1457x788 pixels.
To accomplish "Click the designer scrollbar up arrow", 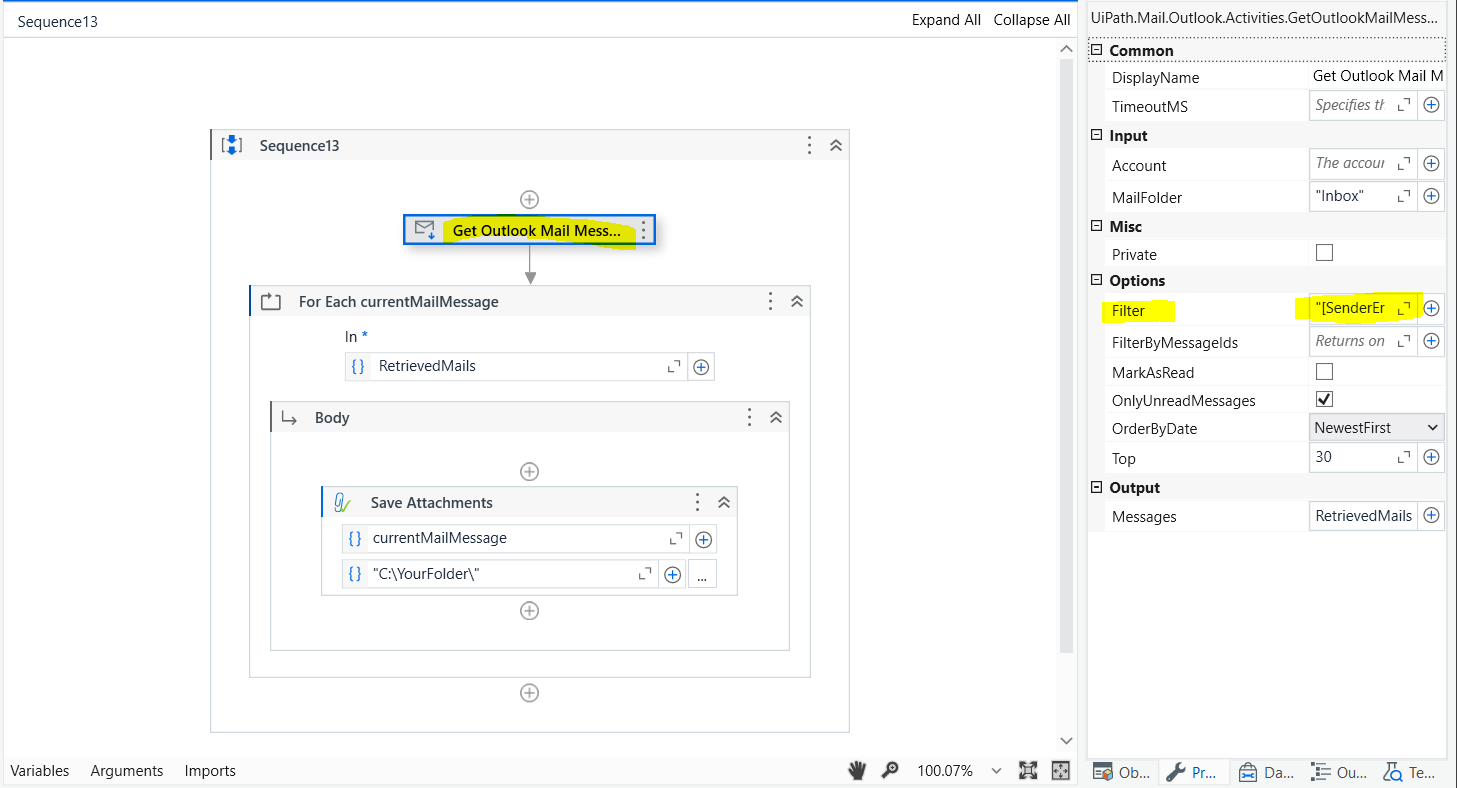I will 1066,47.
